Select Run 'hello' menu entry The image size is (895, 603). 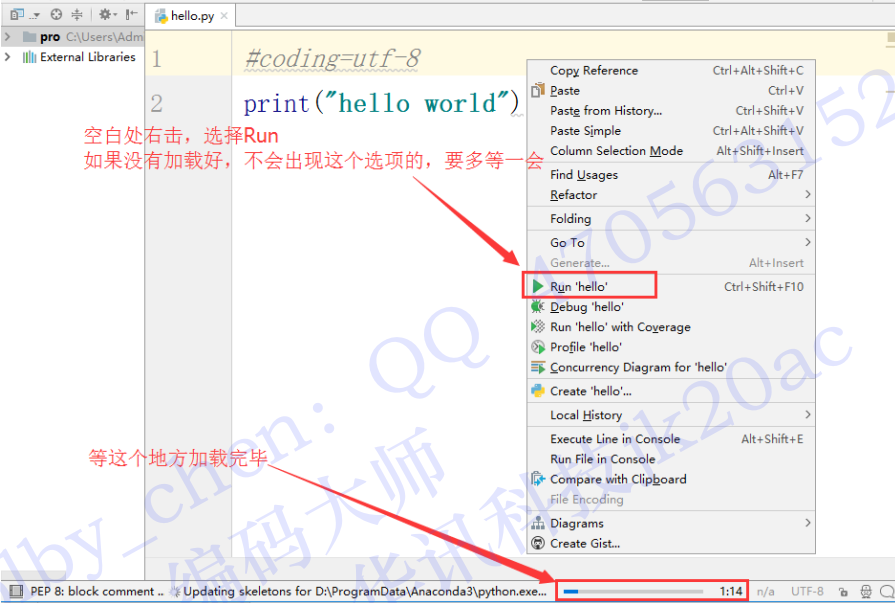(x=671, y=286)
